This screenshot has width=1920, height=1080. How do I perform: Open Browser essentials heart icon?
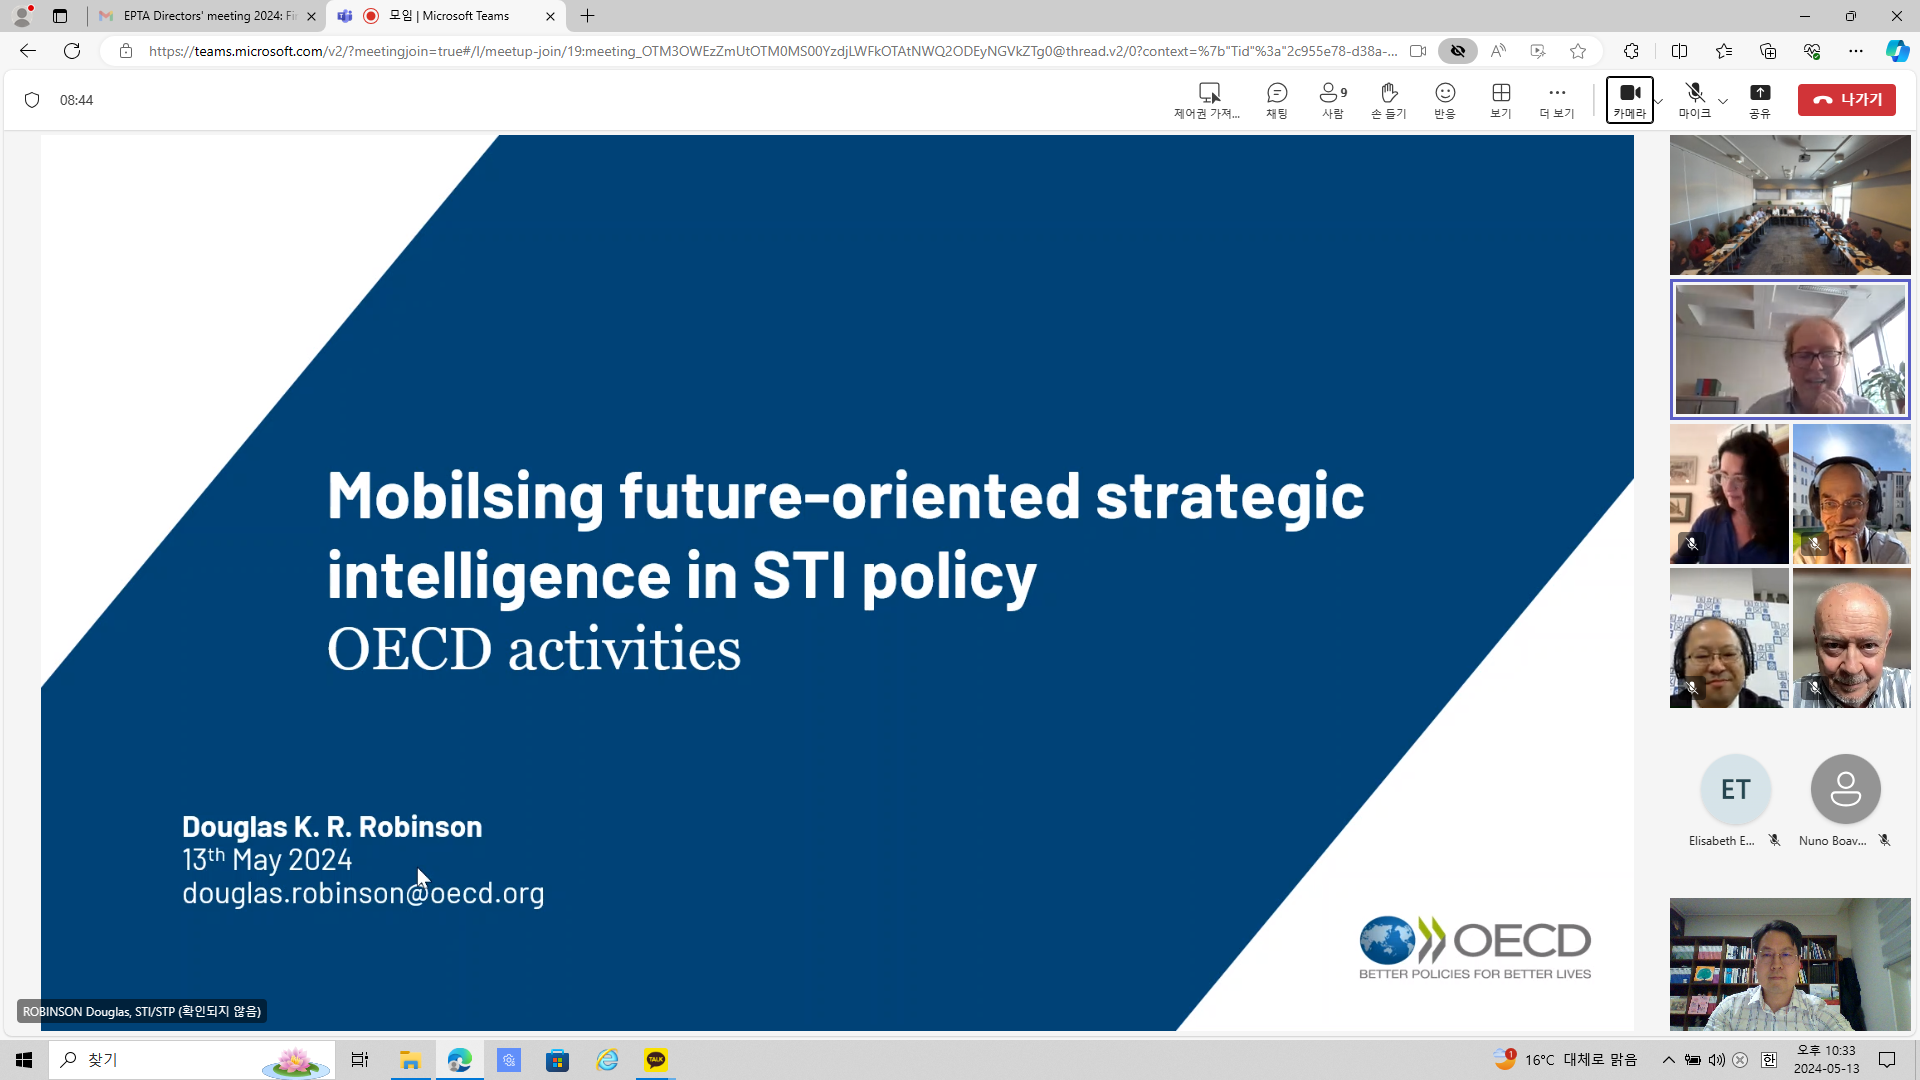1812,51
